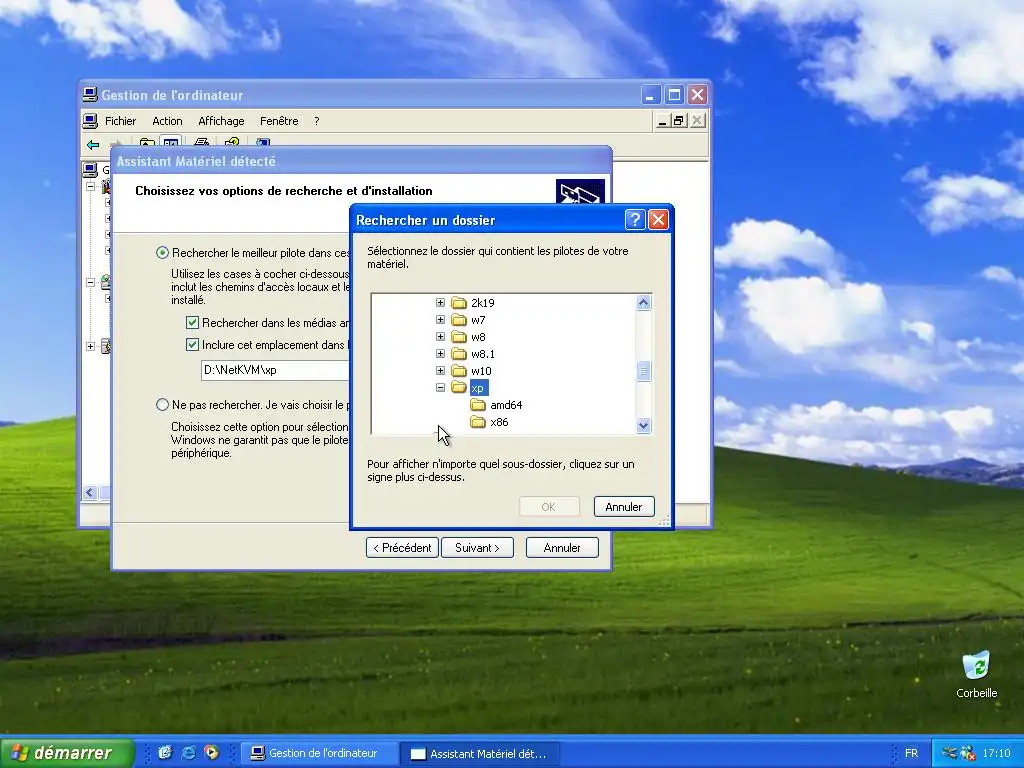Expand the 2k19 folder node

tap(440, 302)
